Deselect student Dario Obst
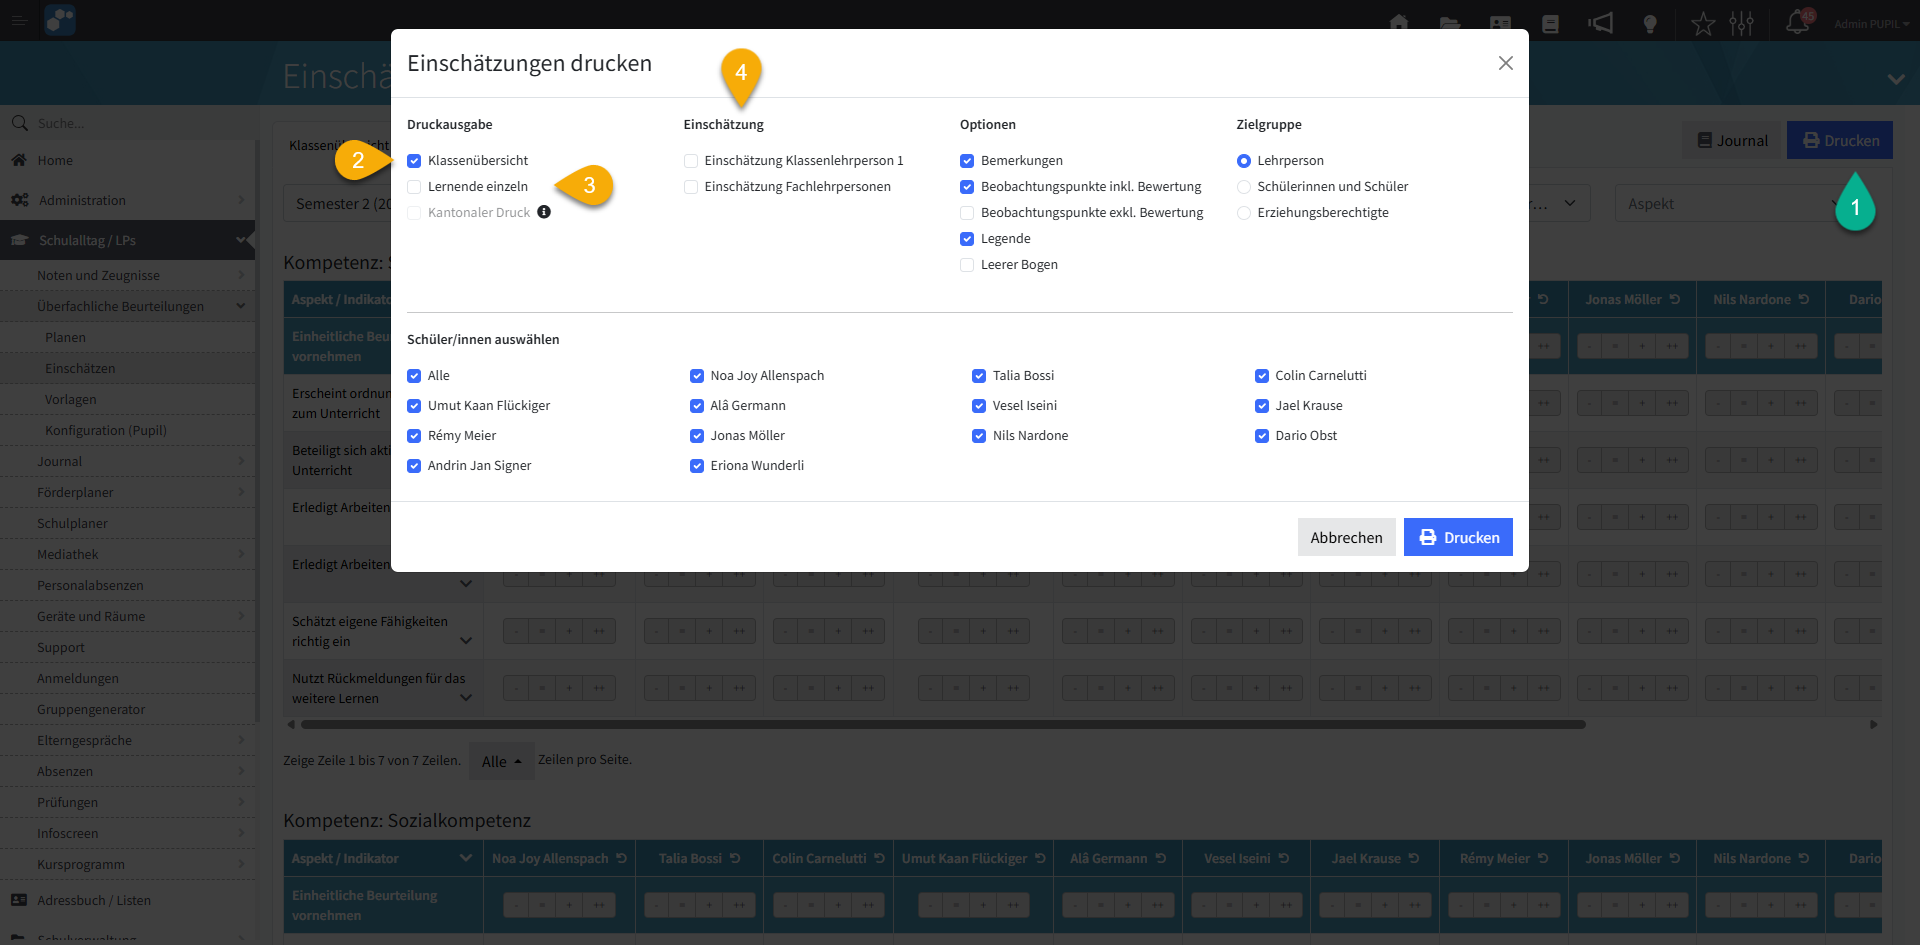Screen dimensions: 1920x945 click(x=1262, y=435)
